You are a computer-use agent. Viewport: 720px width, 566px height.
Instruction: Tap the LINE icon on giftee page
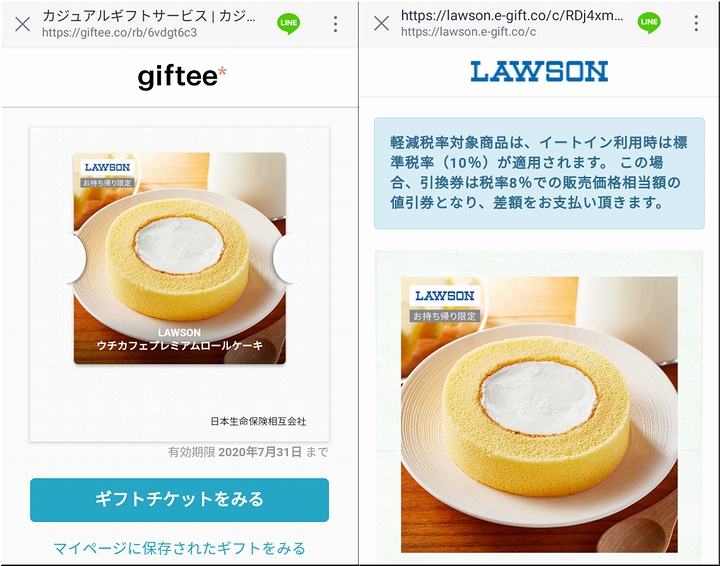[288, 23]
